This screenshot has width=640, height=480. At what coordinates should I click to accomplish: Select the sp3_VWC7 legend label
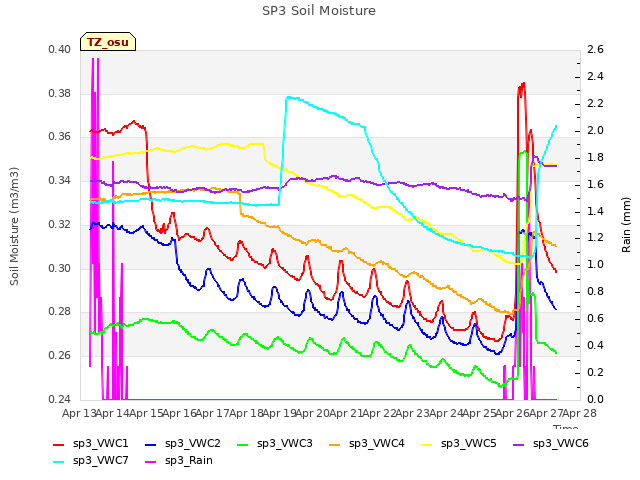click(x=100, y=461)
